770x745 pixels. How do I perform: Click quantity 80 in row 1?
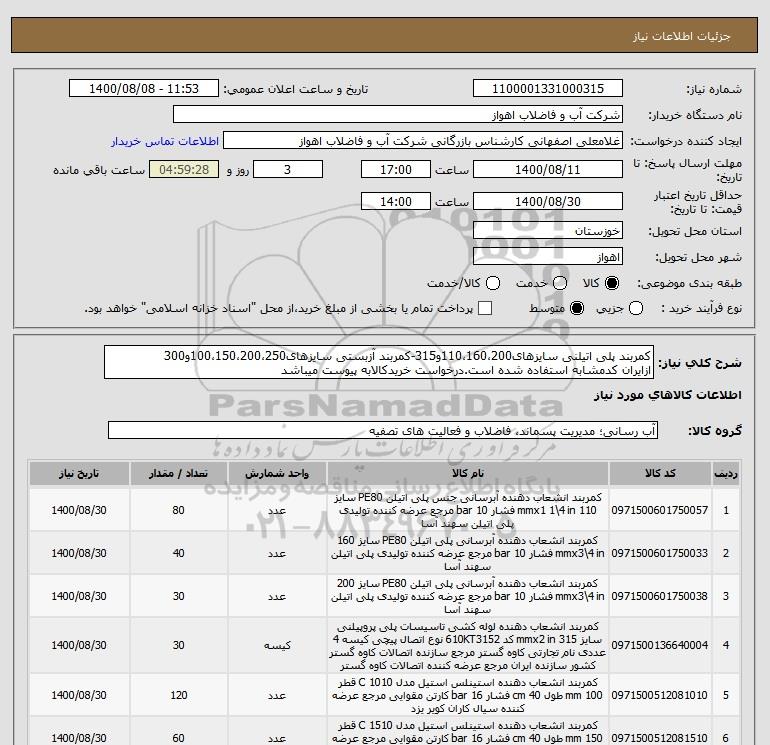(178, 511)
